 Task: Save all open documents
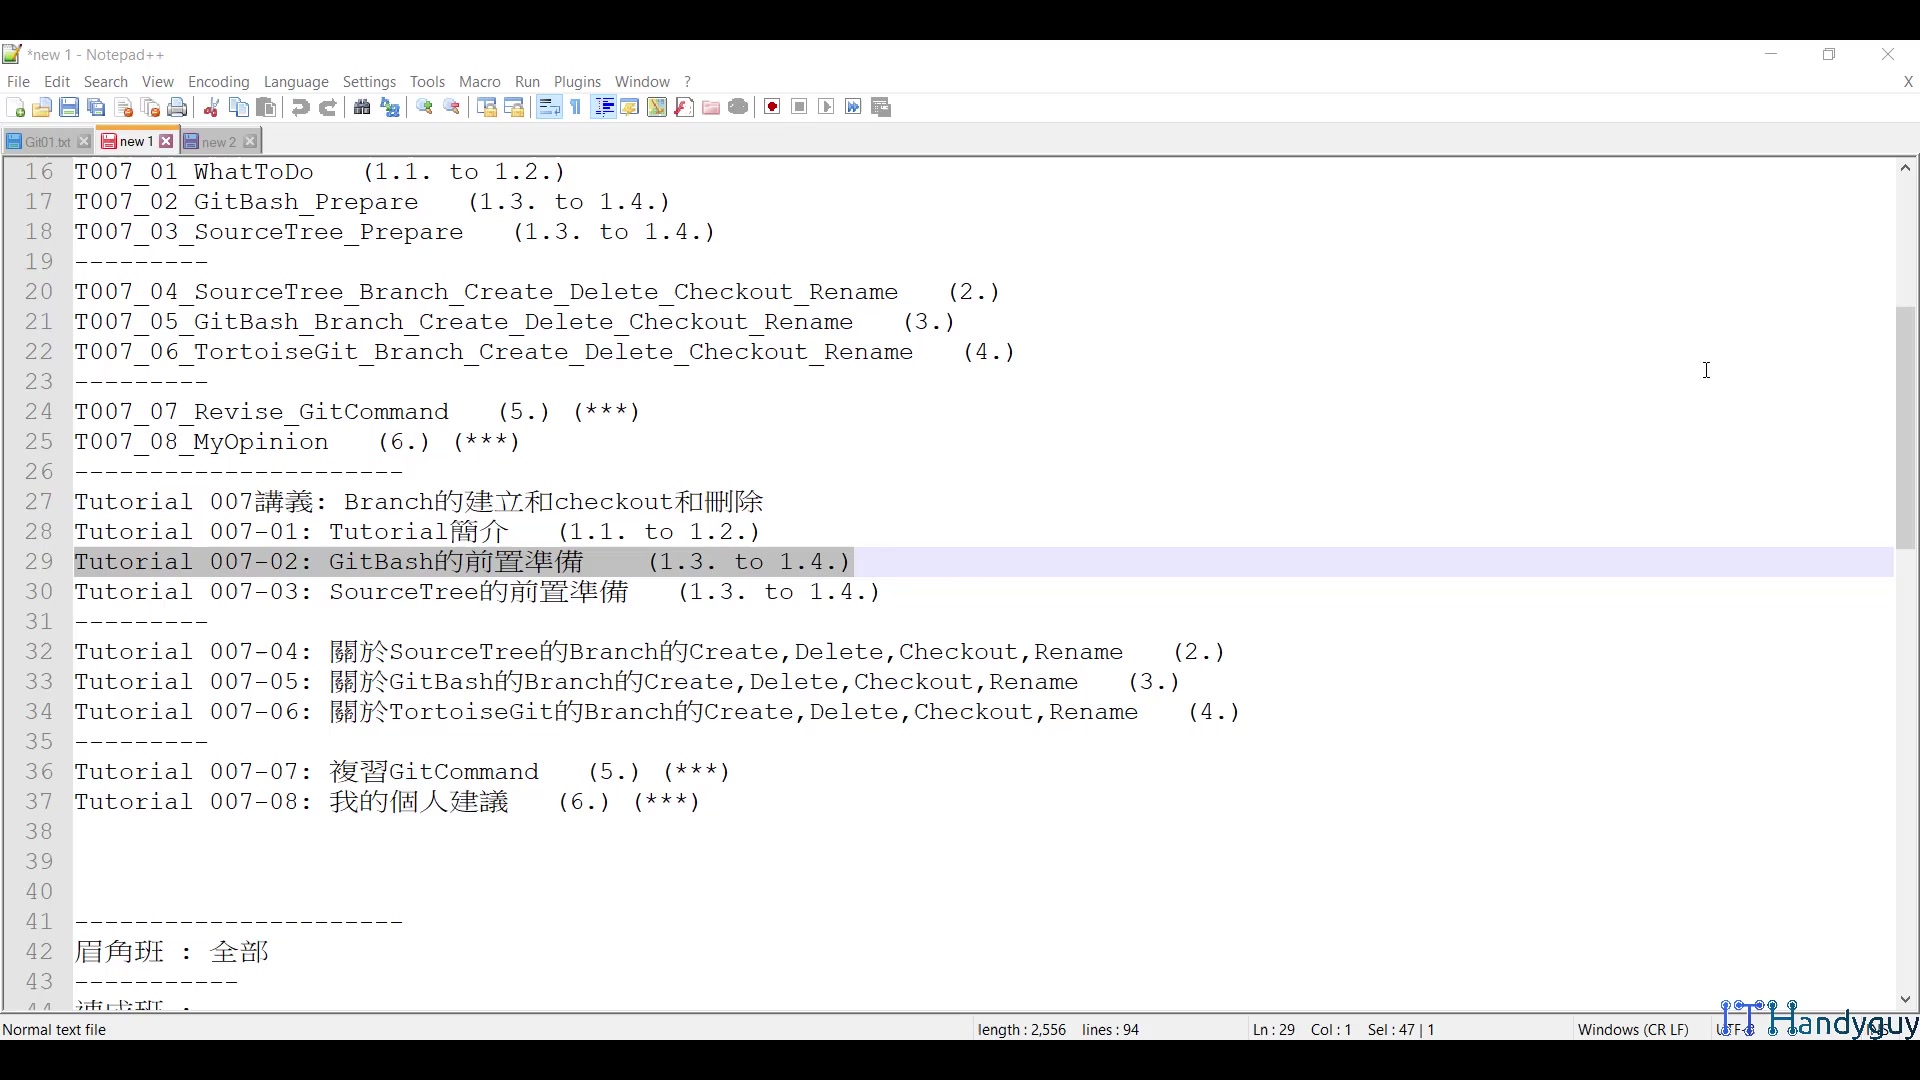click(96, 107)
